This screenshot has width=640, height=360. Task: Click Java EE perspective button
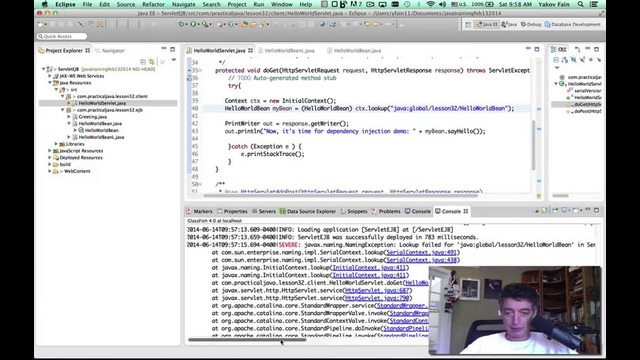pyautogui.click(x=487, y=24)
